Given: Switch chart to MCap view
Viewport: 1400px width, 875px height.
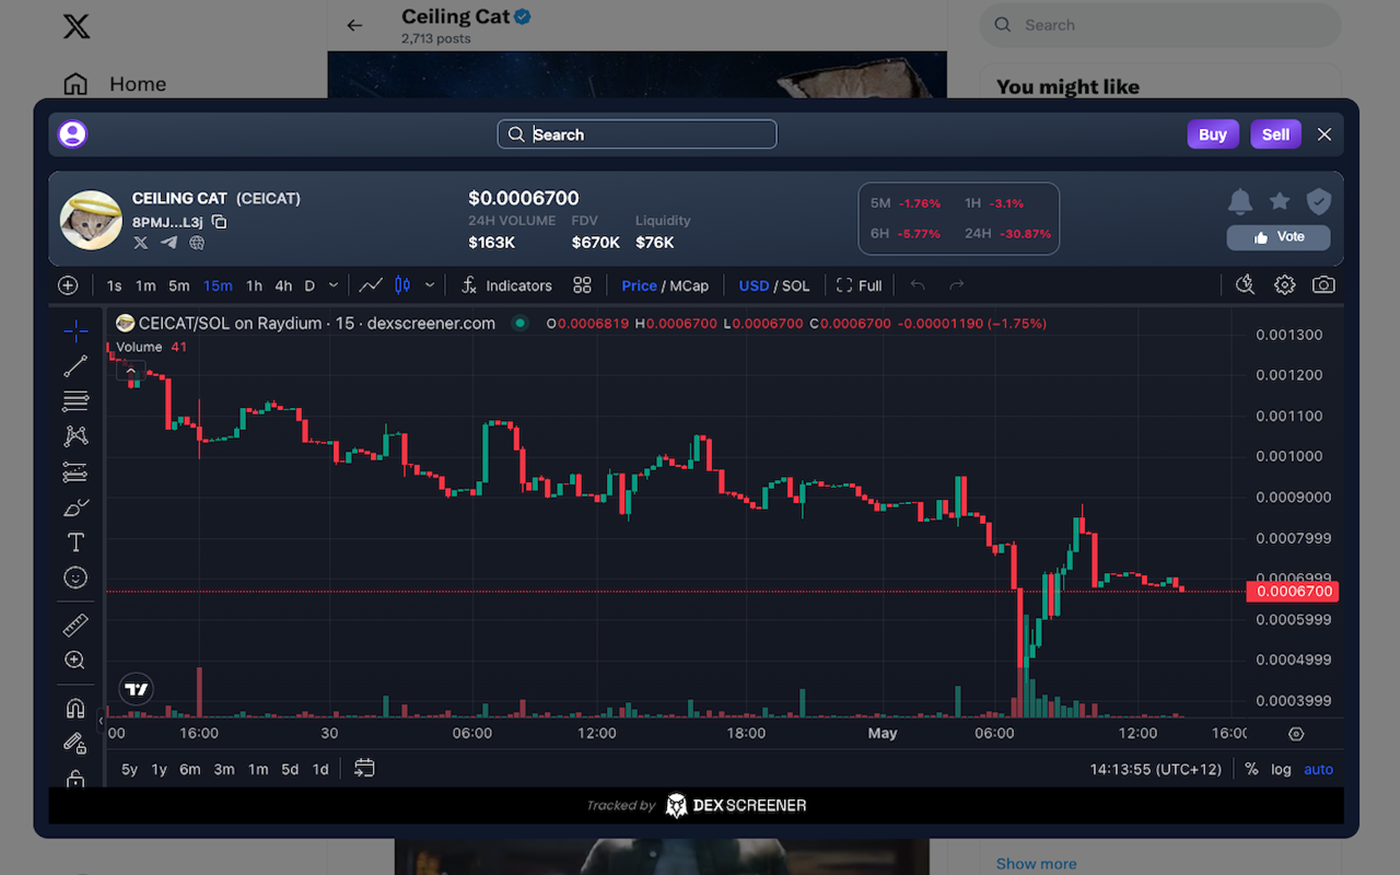Looking at the screenshot, I should (691, 285).
